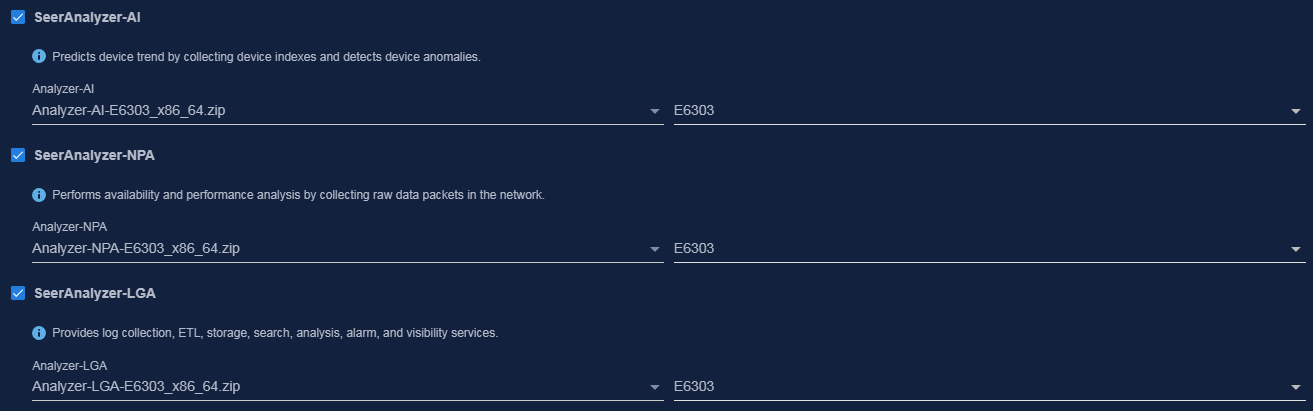
Task: Click arrow icon of Analyzer-AI package dropdown
Action: click(x=655, y=111)
